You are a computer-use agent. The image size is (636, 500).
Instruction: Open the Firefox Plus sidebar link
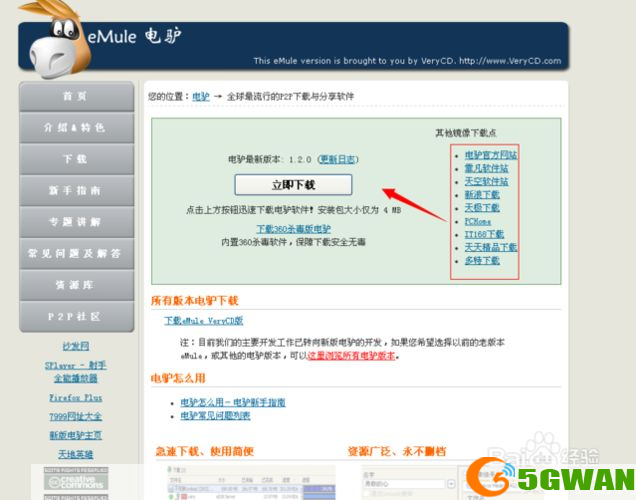(x=76, y=397)
